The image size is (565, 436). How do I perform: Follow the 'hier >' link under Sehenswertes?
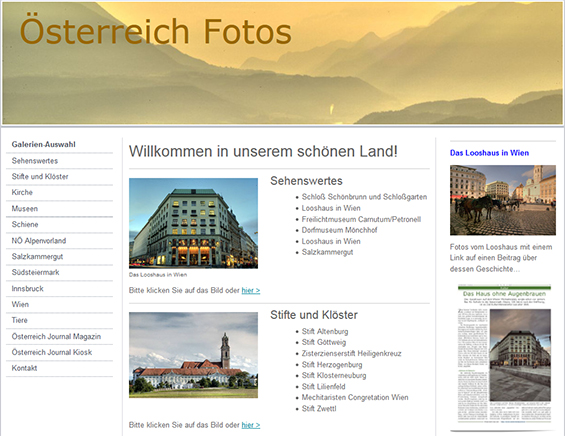click(x=251, y=290)
